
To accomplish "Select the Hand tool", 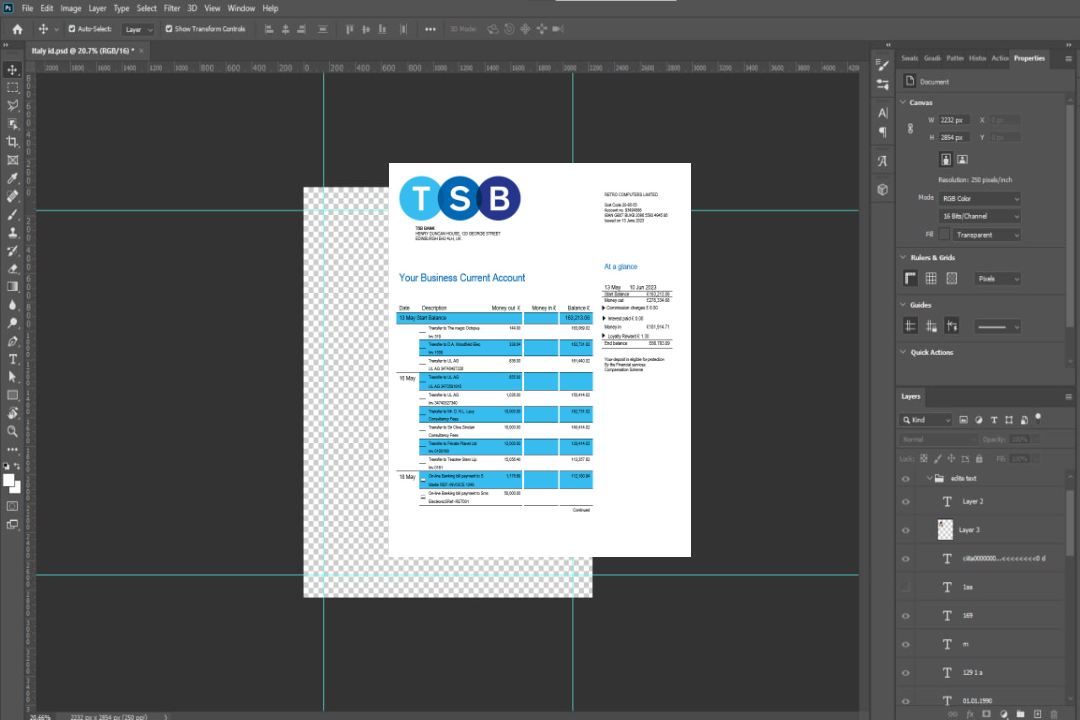I will click(x=12, y=413).
